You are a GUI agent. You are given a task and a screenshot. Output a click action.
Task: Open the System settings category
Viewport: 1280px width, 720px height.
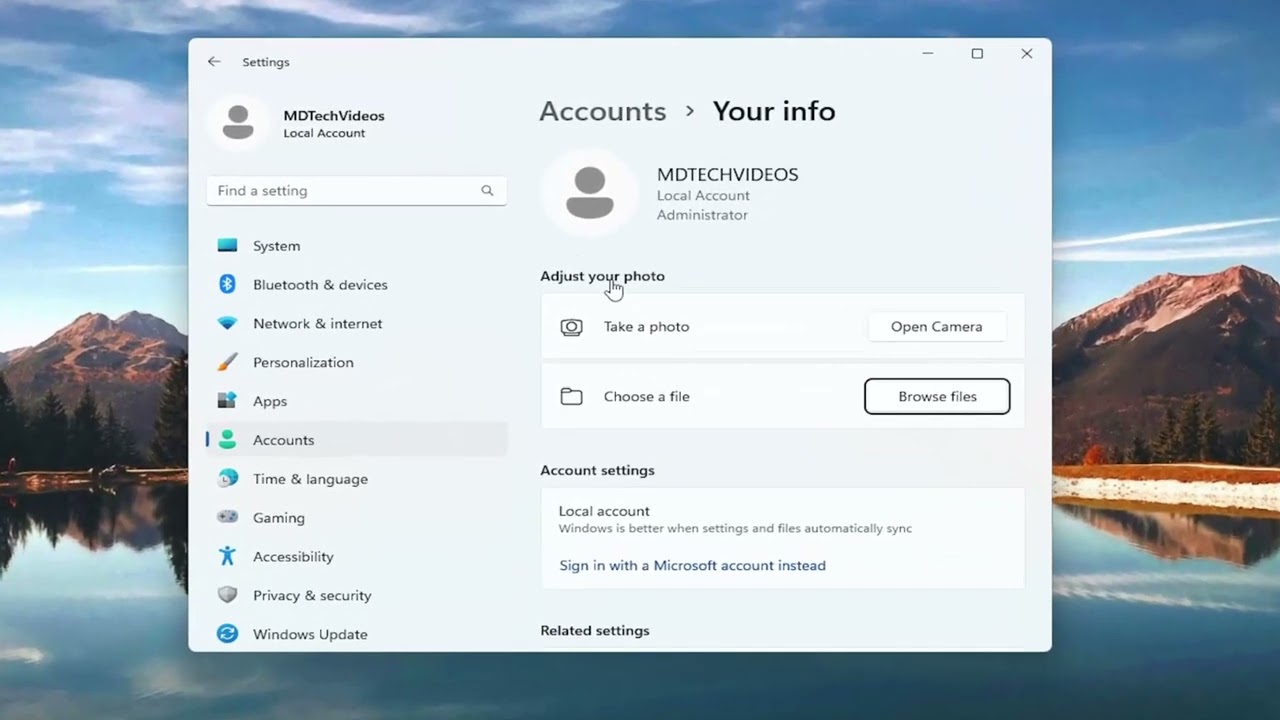[x=356, y=245]
